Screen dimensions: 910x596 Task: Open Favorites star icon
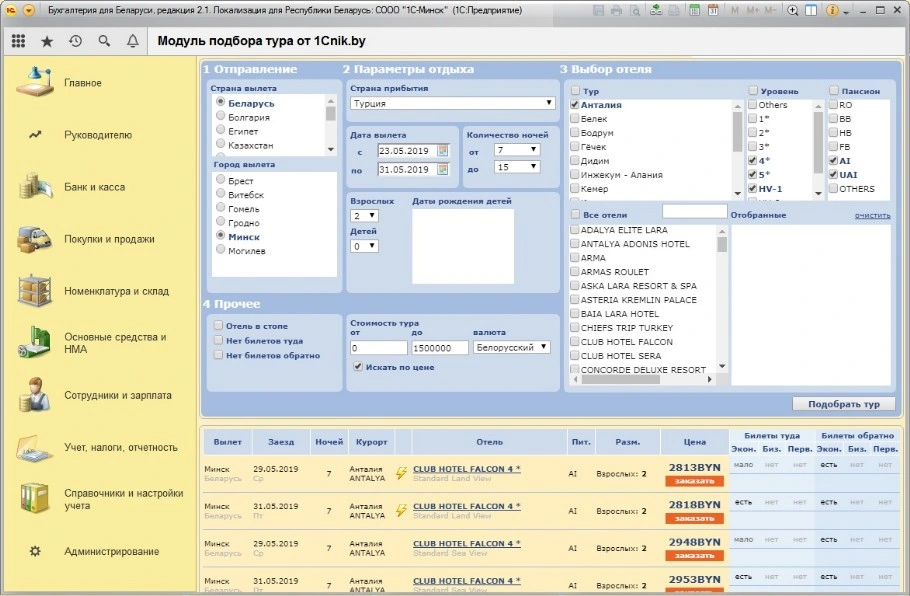(47, 42)
